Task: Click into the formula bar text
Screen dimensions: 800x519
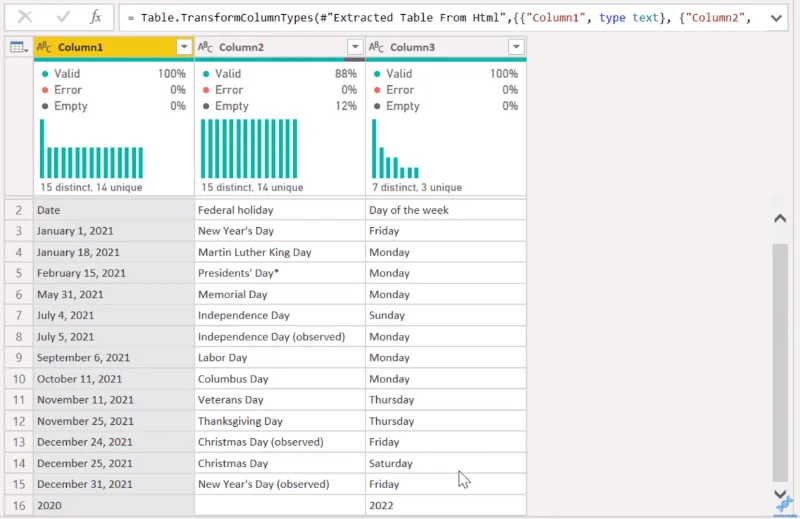Action: [x=439, y=18]
